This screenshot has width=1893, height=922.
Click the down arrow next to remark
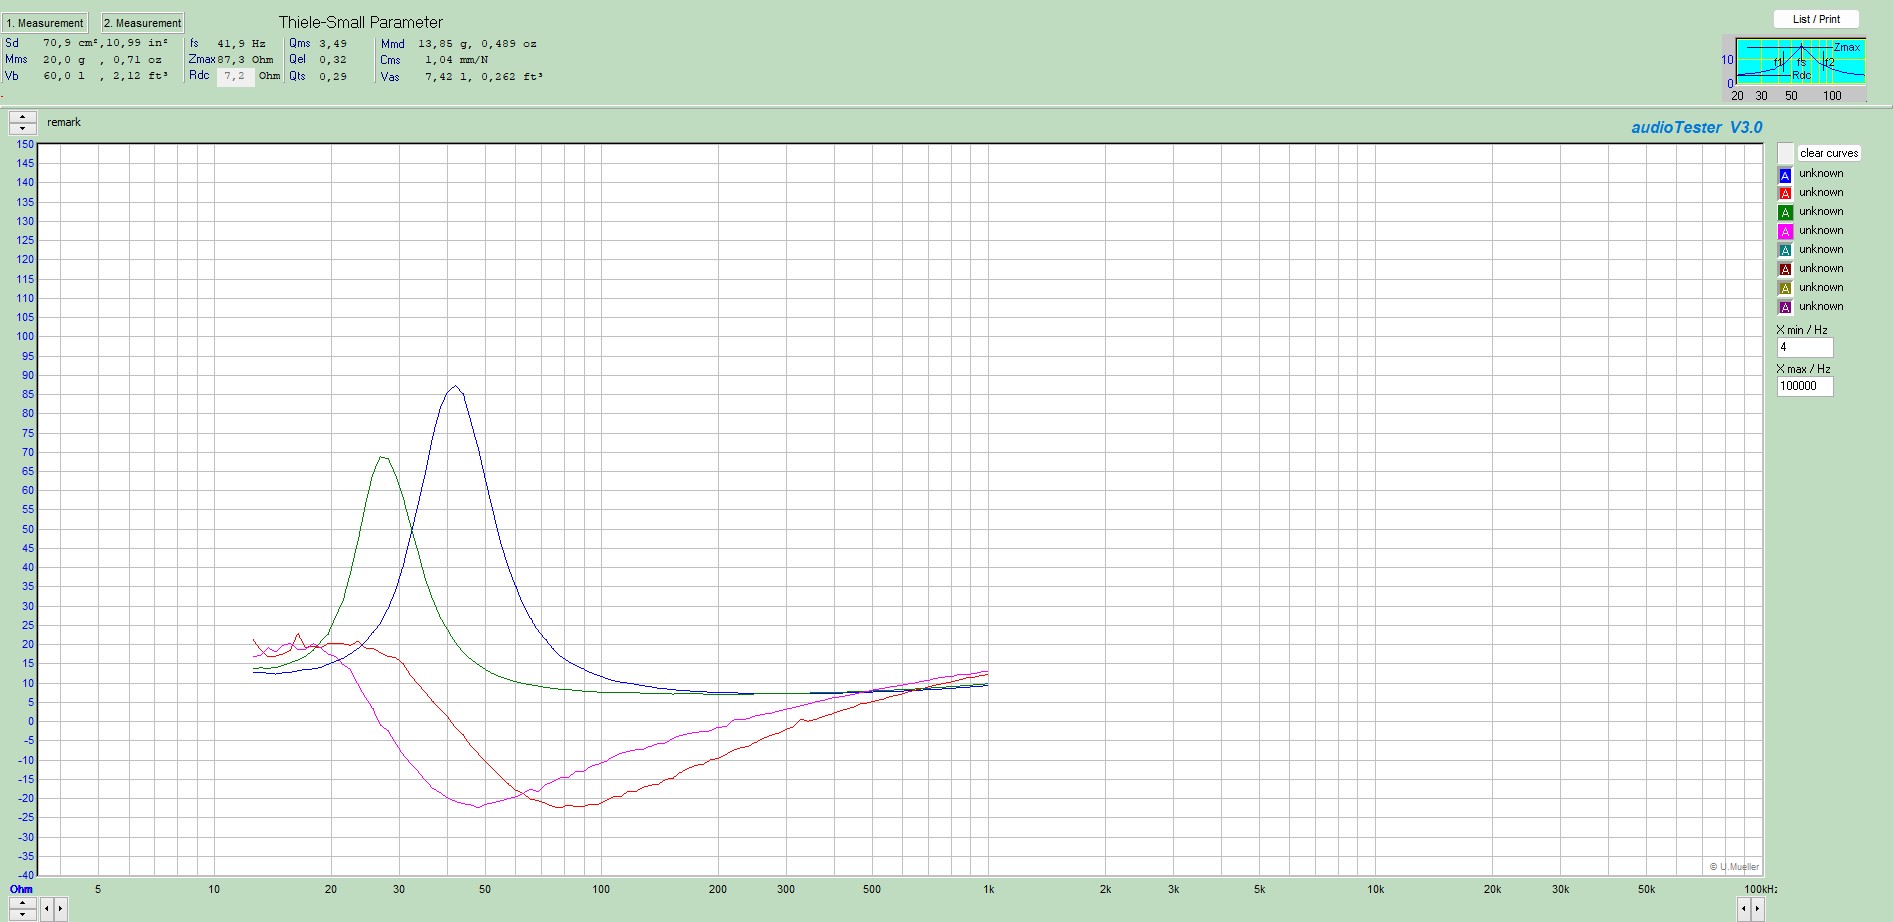pyautogui.click(x=22, y=128)
